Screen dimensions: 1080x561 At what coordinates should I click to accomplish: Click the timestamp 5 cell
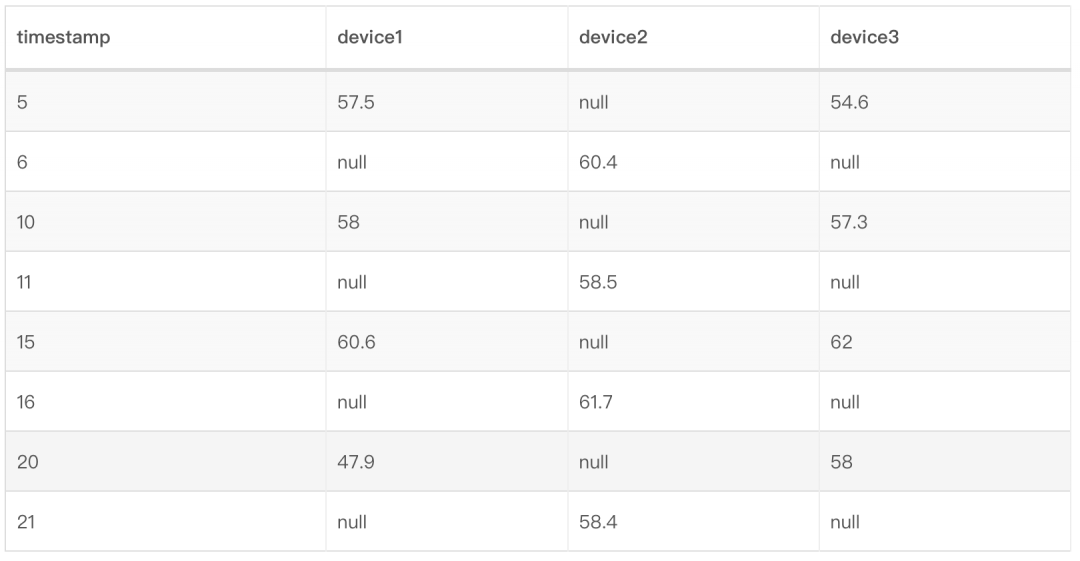pyautogui.click(x=21, y=101)
